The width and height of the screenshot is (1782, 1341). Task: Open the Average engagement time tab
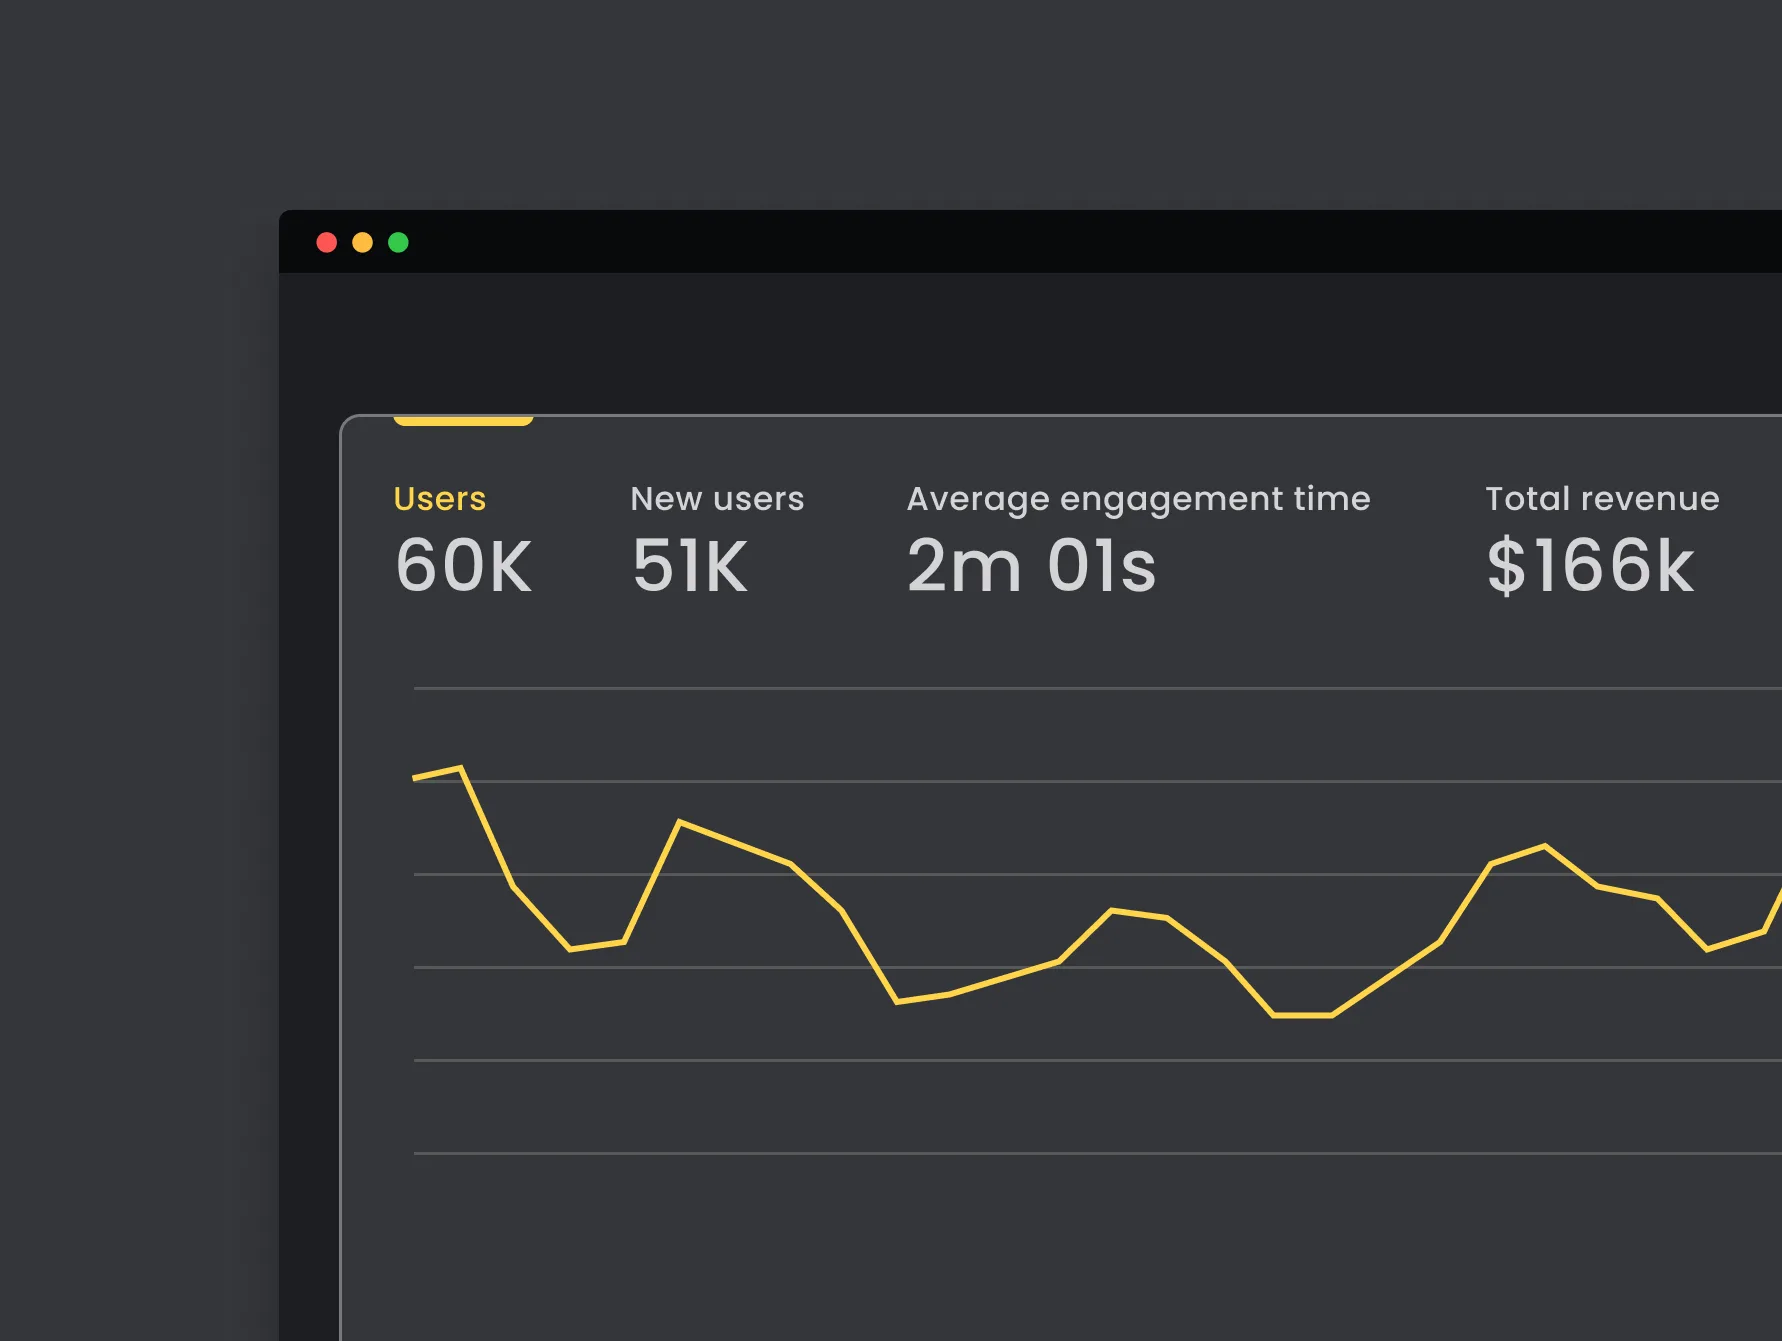pos(1138,499)
